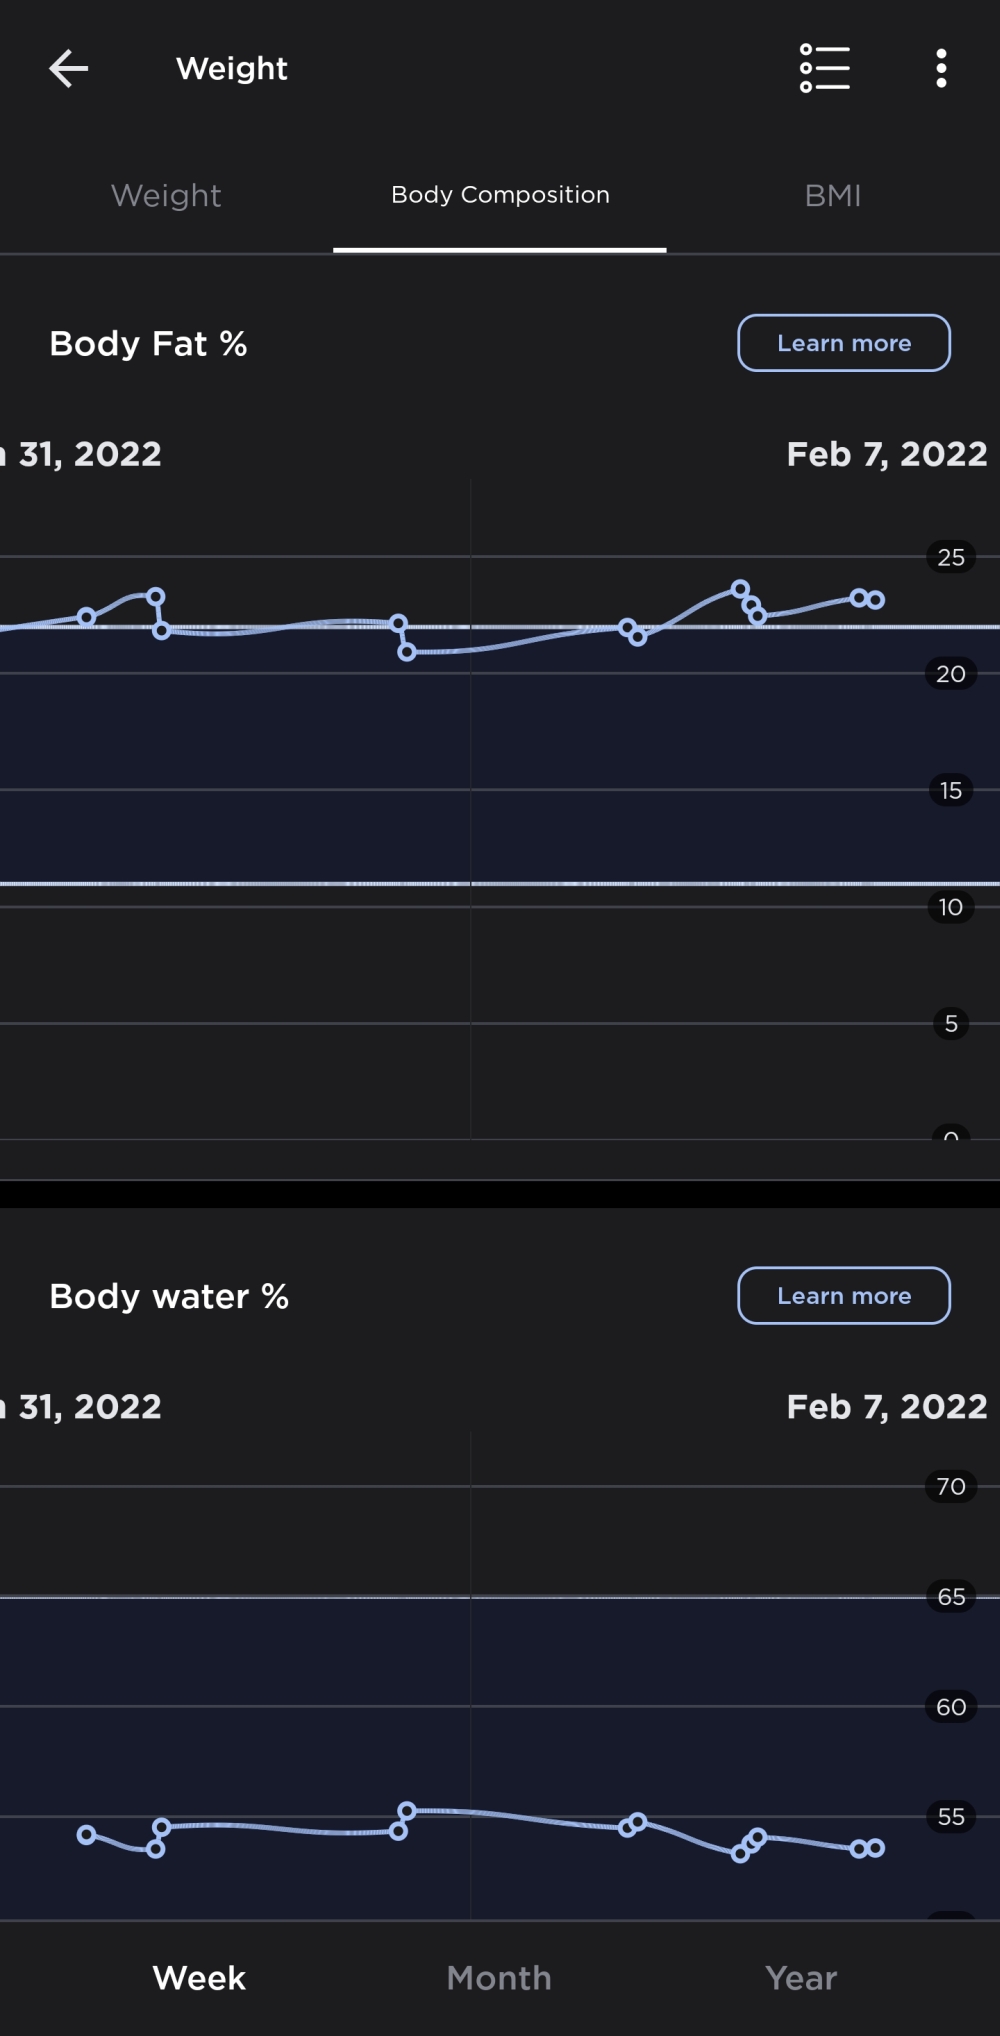Screen dimensions: 1000x2036
Task: Tap the last Body water data point
Action: [876, 1848]
